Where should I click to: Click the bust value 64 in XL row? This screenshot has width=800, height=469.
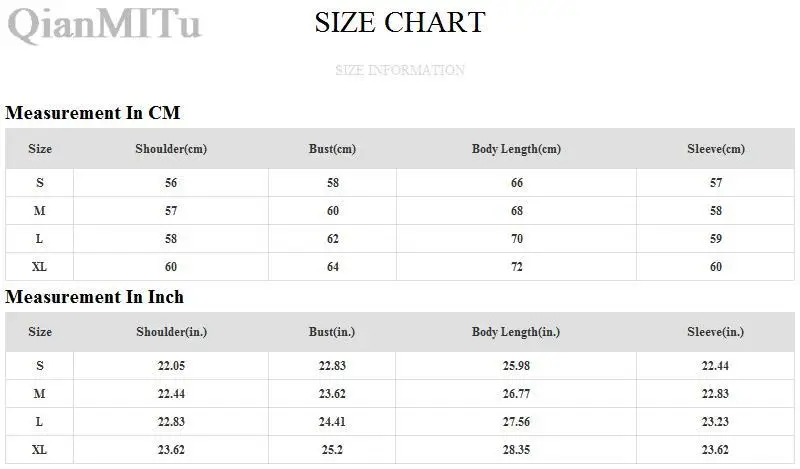(x=333, y=267)
